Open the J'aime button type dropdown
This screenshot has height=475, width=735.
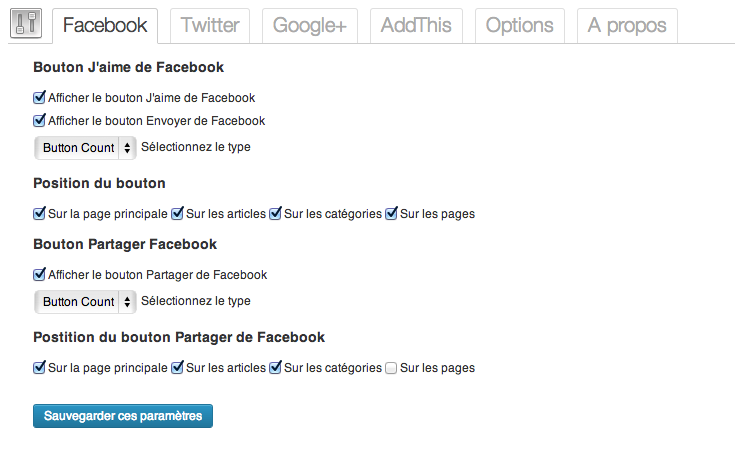85,148
